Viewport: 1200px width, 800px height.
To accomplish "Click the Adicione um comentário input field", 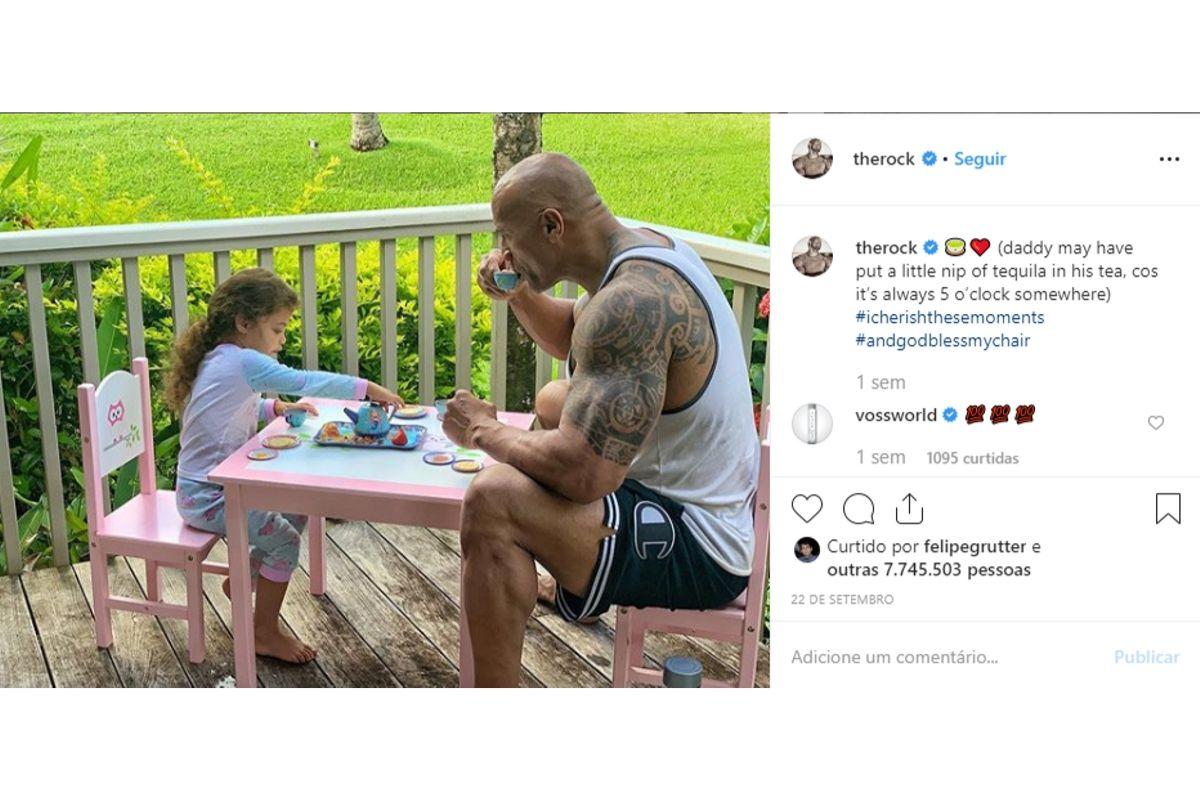I will tap(895, 657).
